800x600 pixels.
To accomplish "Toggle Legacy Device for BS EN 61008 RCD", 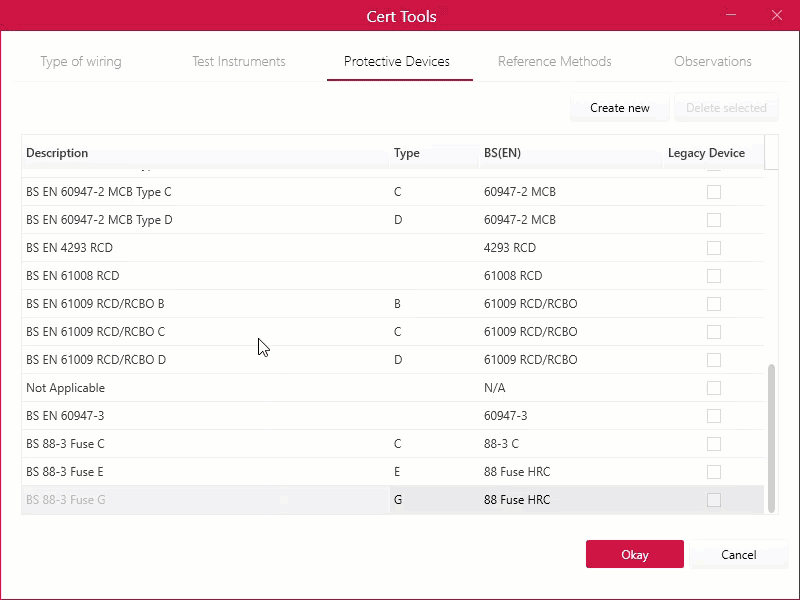I will (714, 276).
